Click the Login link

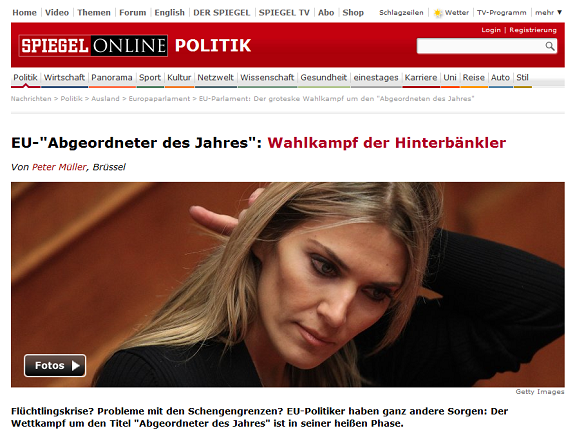click(491, 30)
